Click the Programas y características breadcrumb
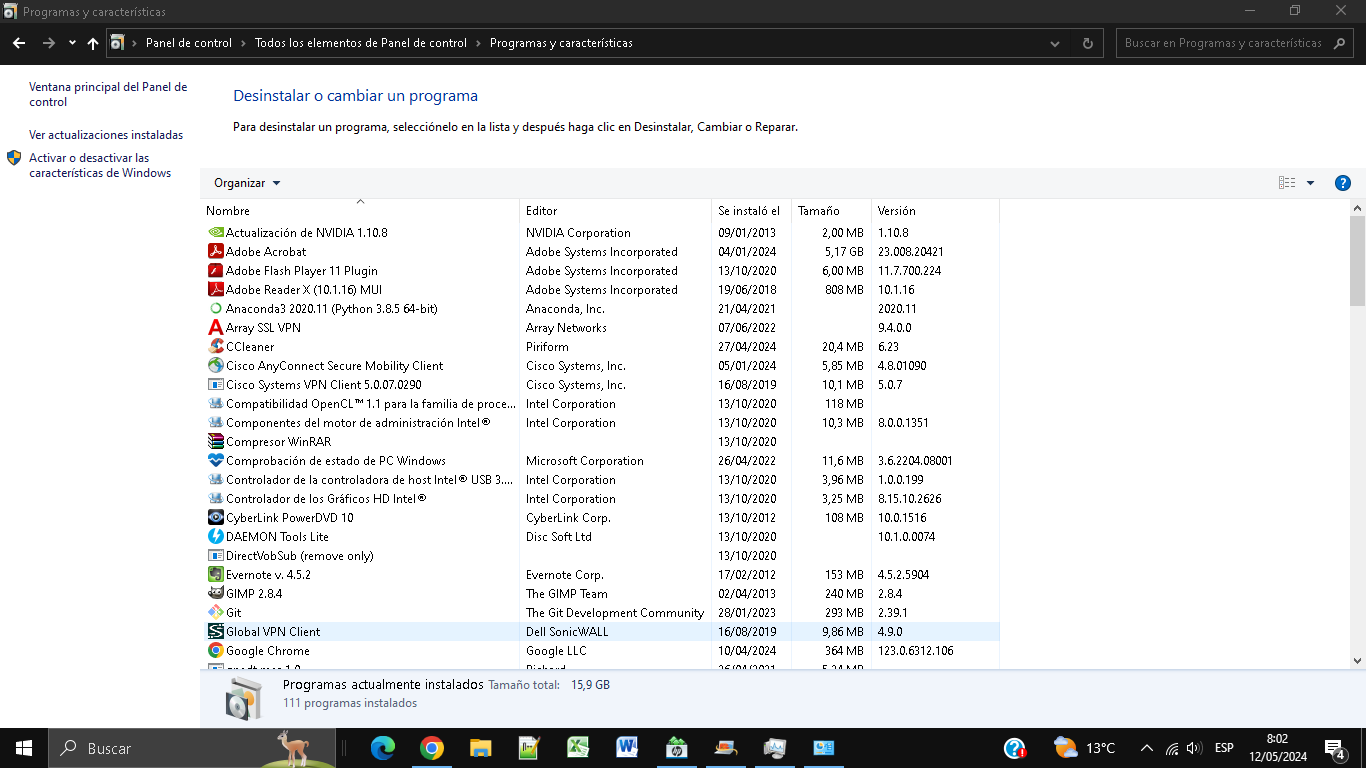This screenshot has width=1366, height=768. pos(561,43)
